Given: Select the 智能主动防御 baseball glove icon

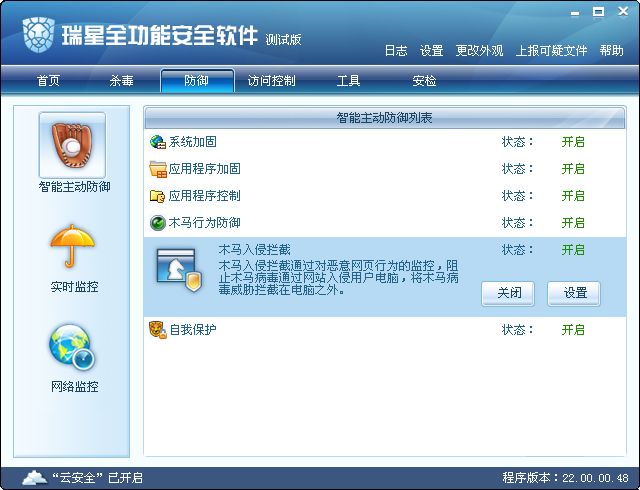Looking at the screenshot, I should click(72, 145).
